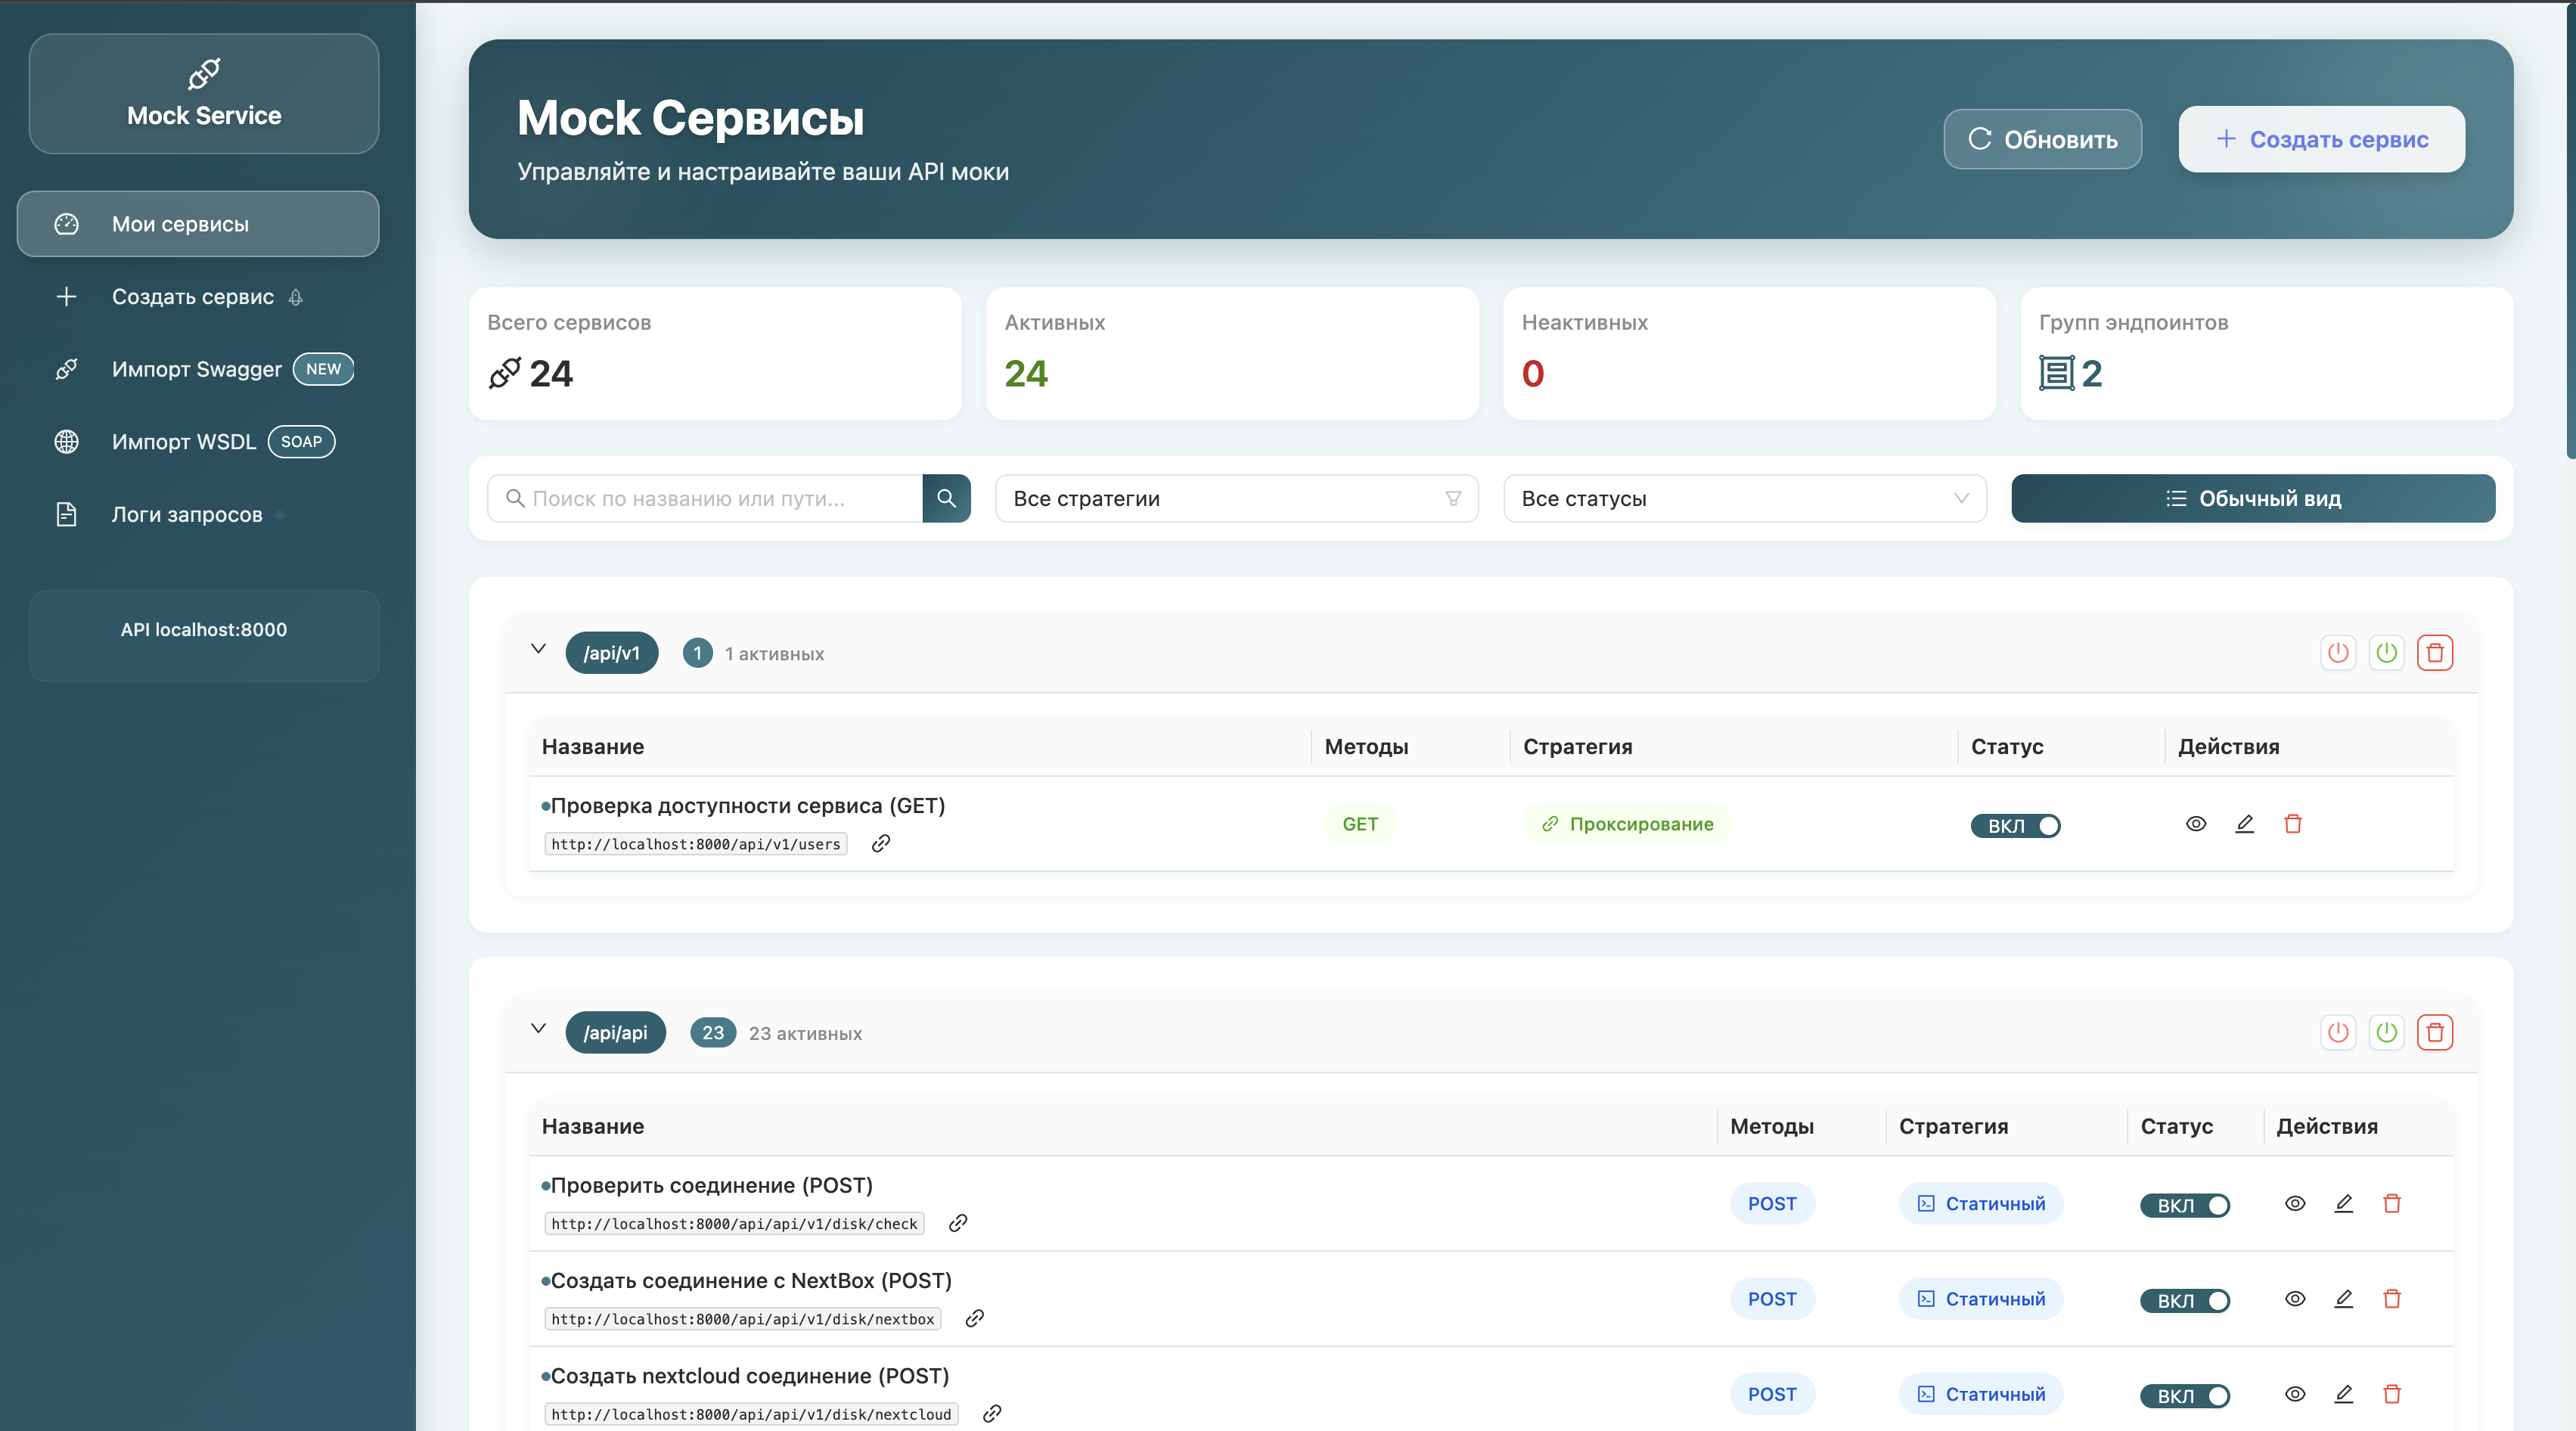Copy link for /api/v1/users endpoint

pos(880,843)
